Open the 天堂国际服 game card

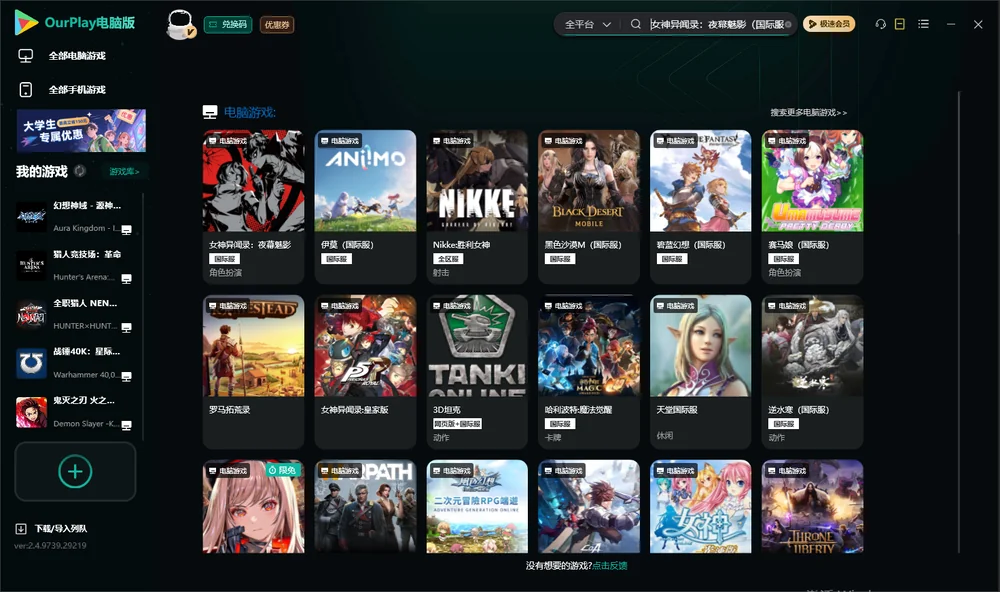point(700,372)
